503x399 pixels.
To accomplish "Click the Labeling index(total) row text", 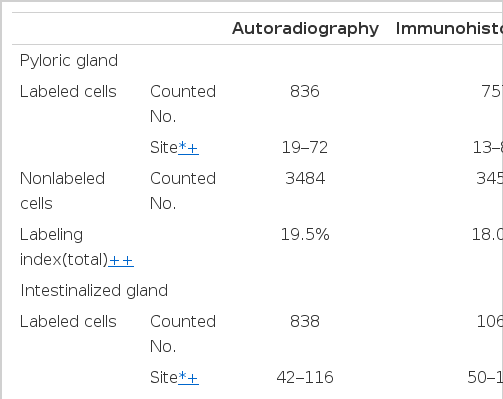I will tap(64, 247).
